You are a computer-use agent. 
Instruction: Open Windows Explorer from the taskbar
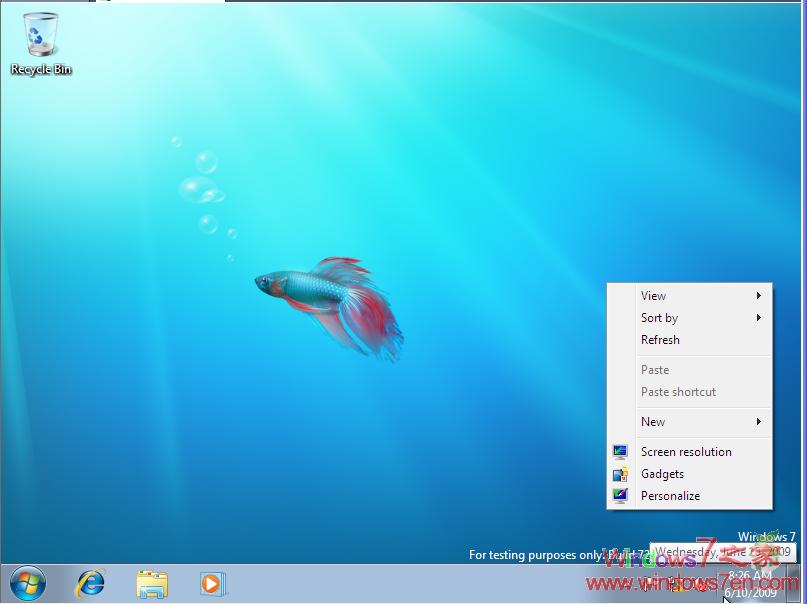pos(151,583)
